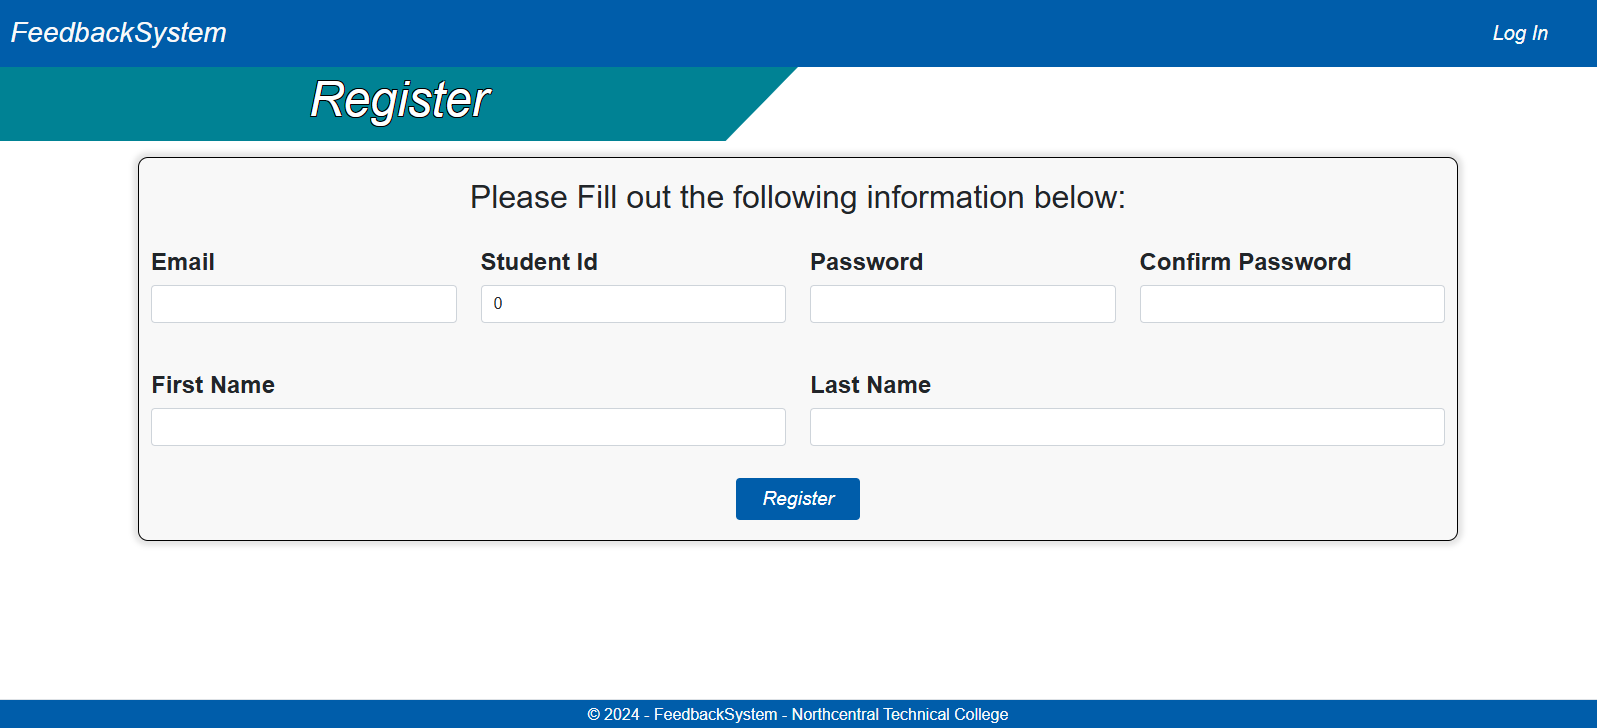Select the Password input box
Image resolution: width=1597 pixels, height=728 pixels.
[x=962, y=304]
